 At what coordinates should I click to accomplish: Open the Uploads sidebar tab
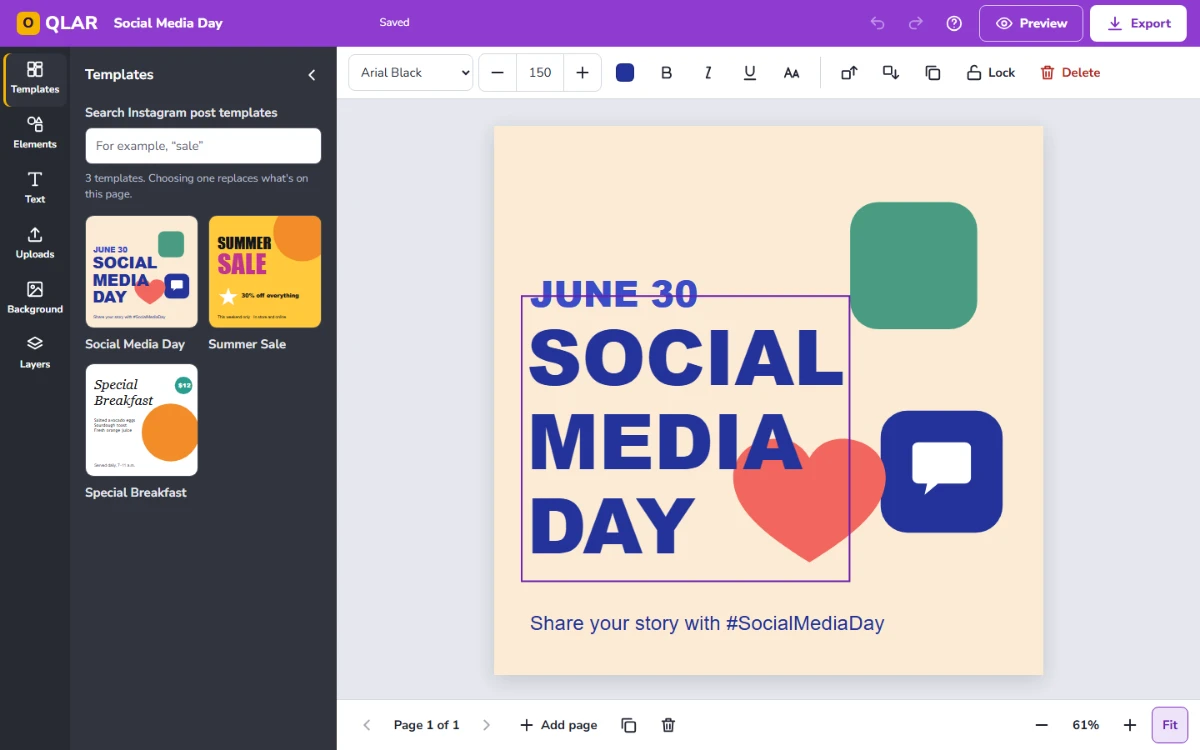coord(35,244)
